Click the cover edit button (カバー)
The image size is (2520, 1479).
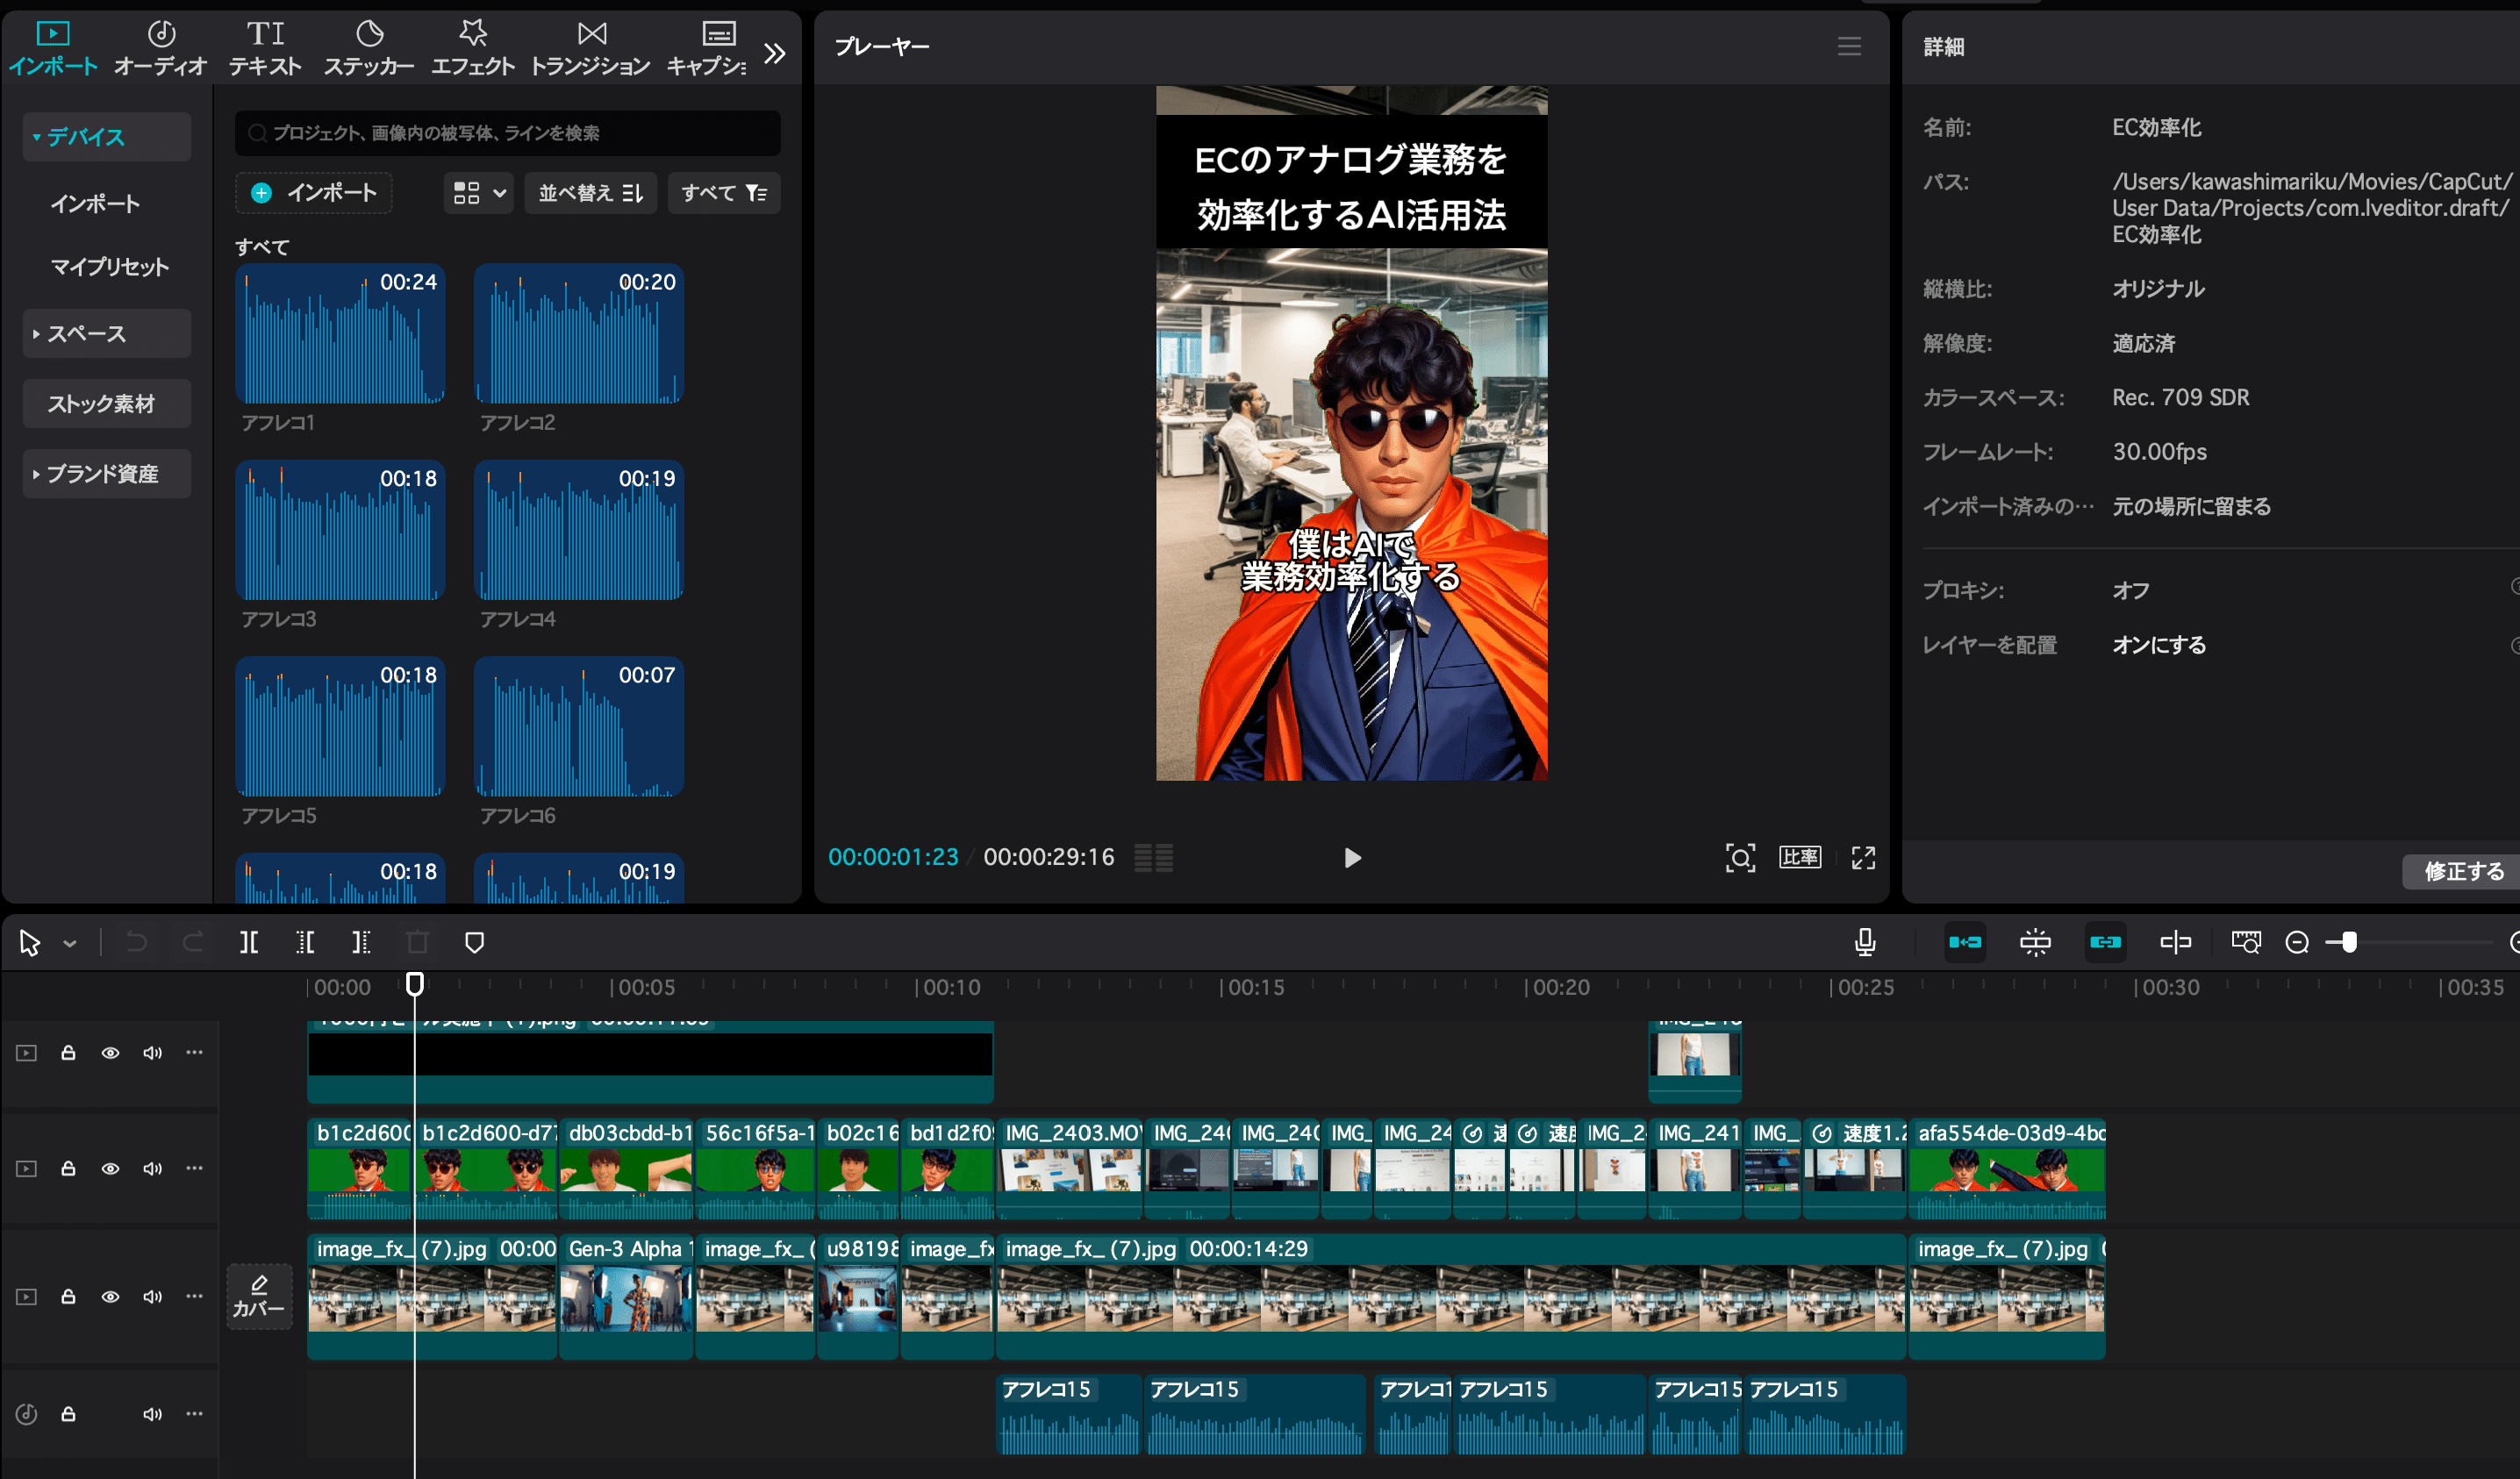(x=259, y=1296)
